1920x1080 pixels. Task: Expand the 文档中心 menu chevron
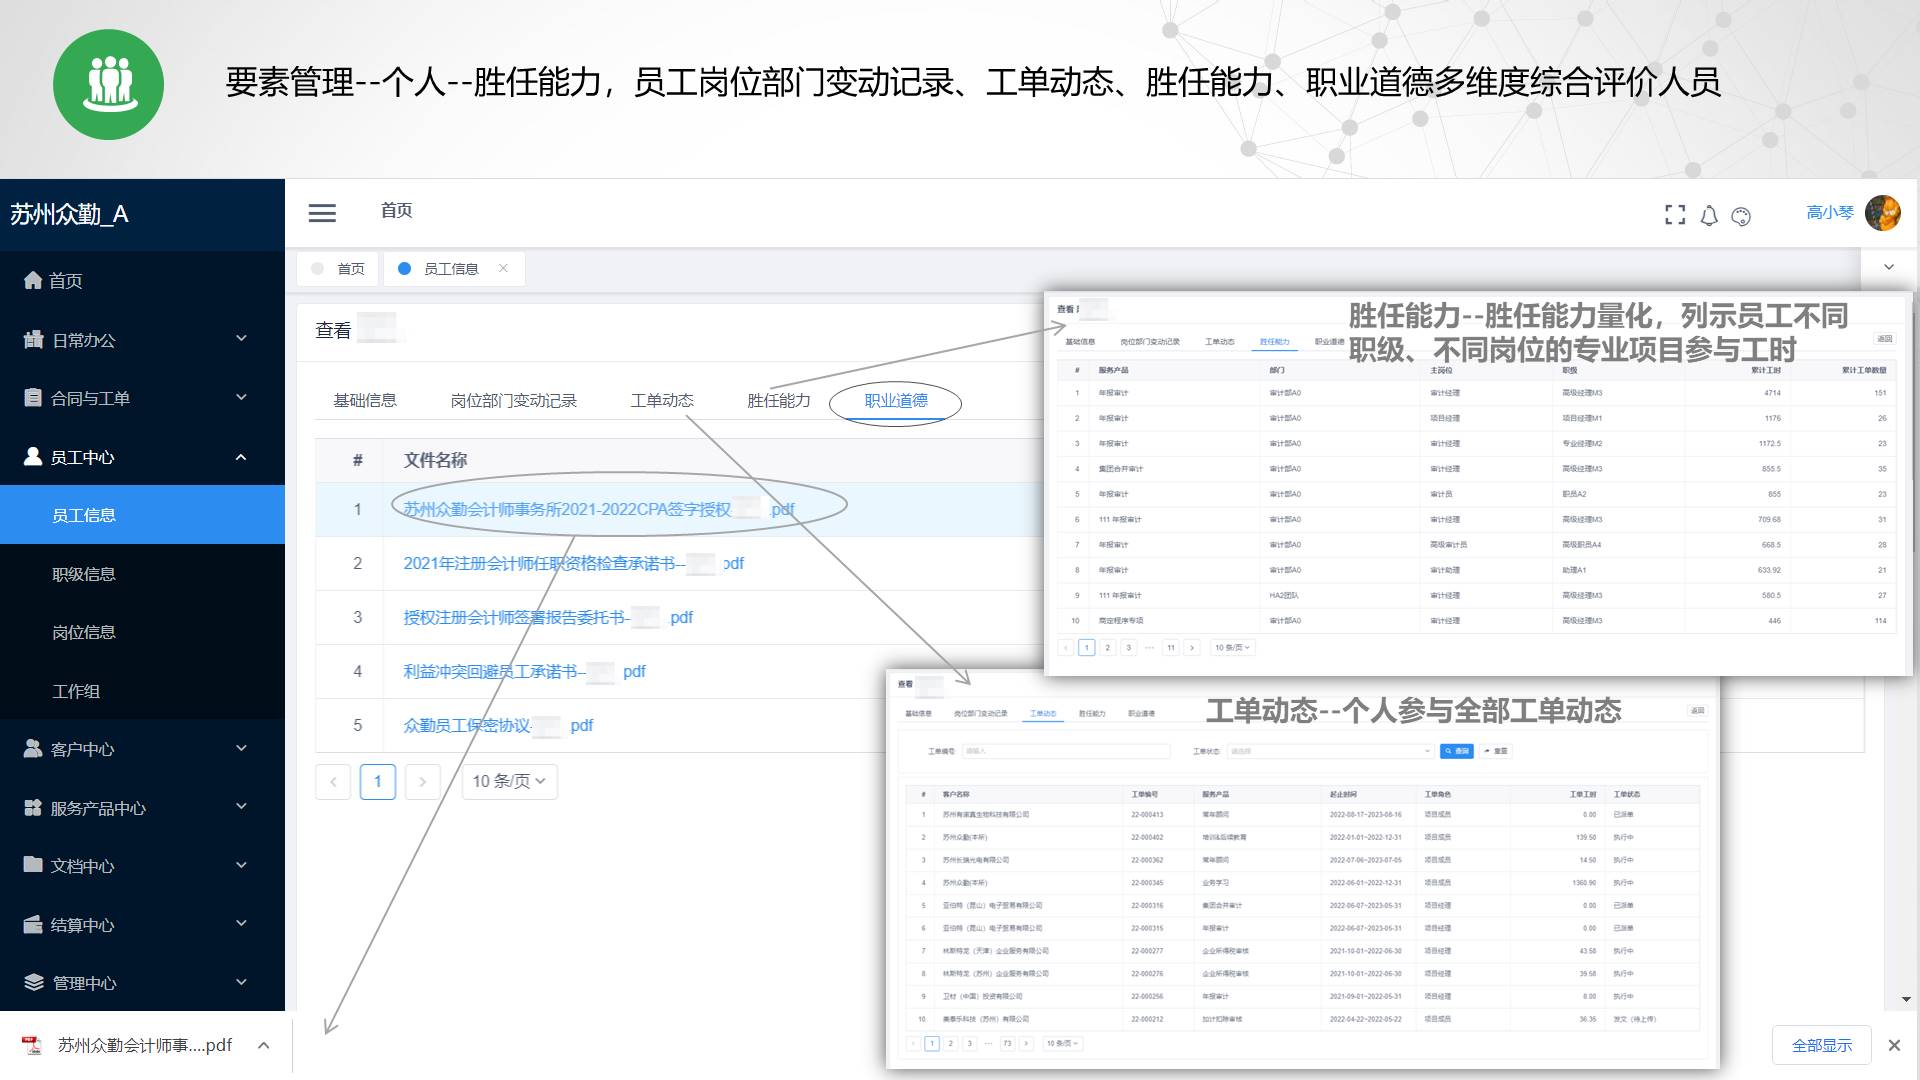pos(241,865)
